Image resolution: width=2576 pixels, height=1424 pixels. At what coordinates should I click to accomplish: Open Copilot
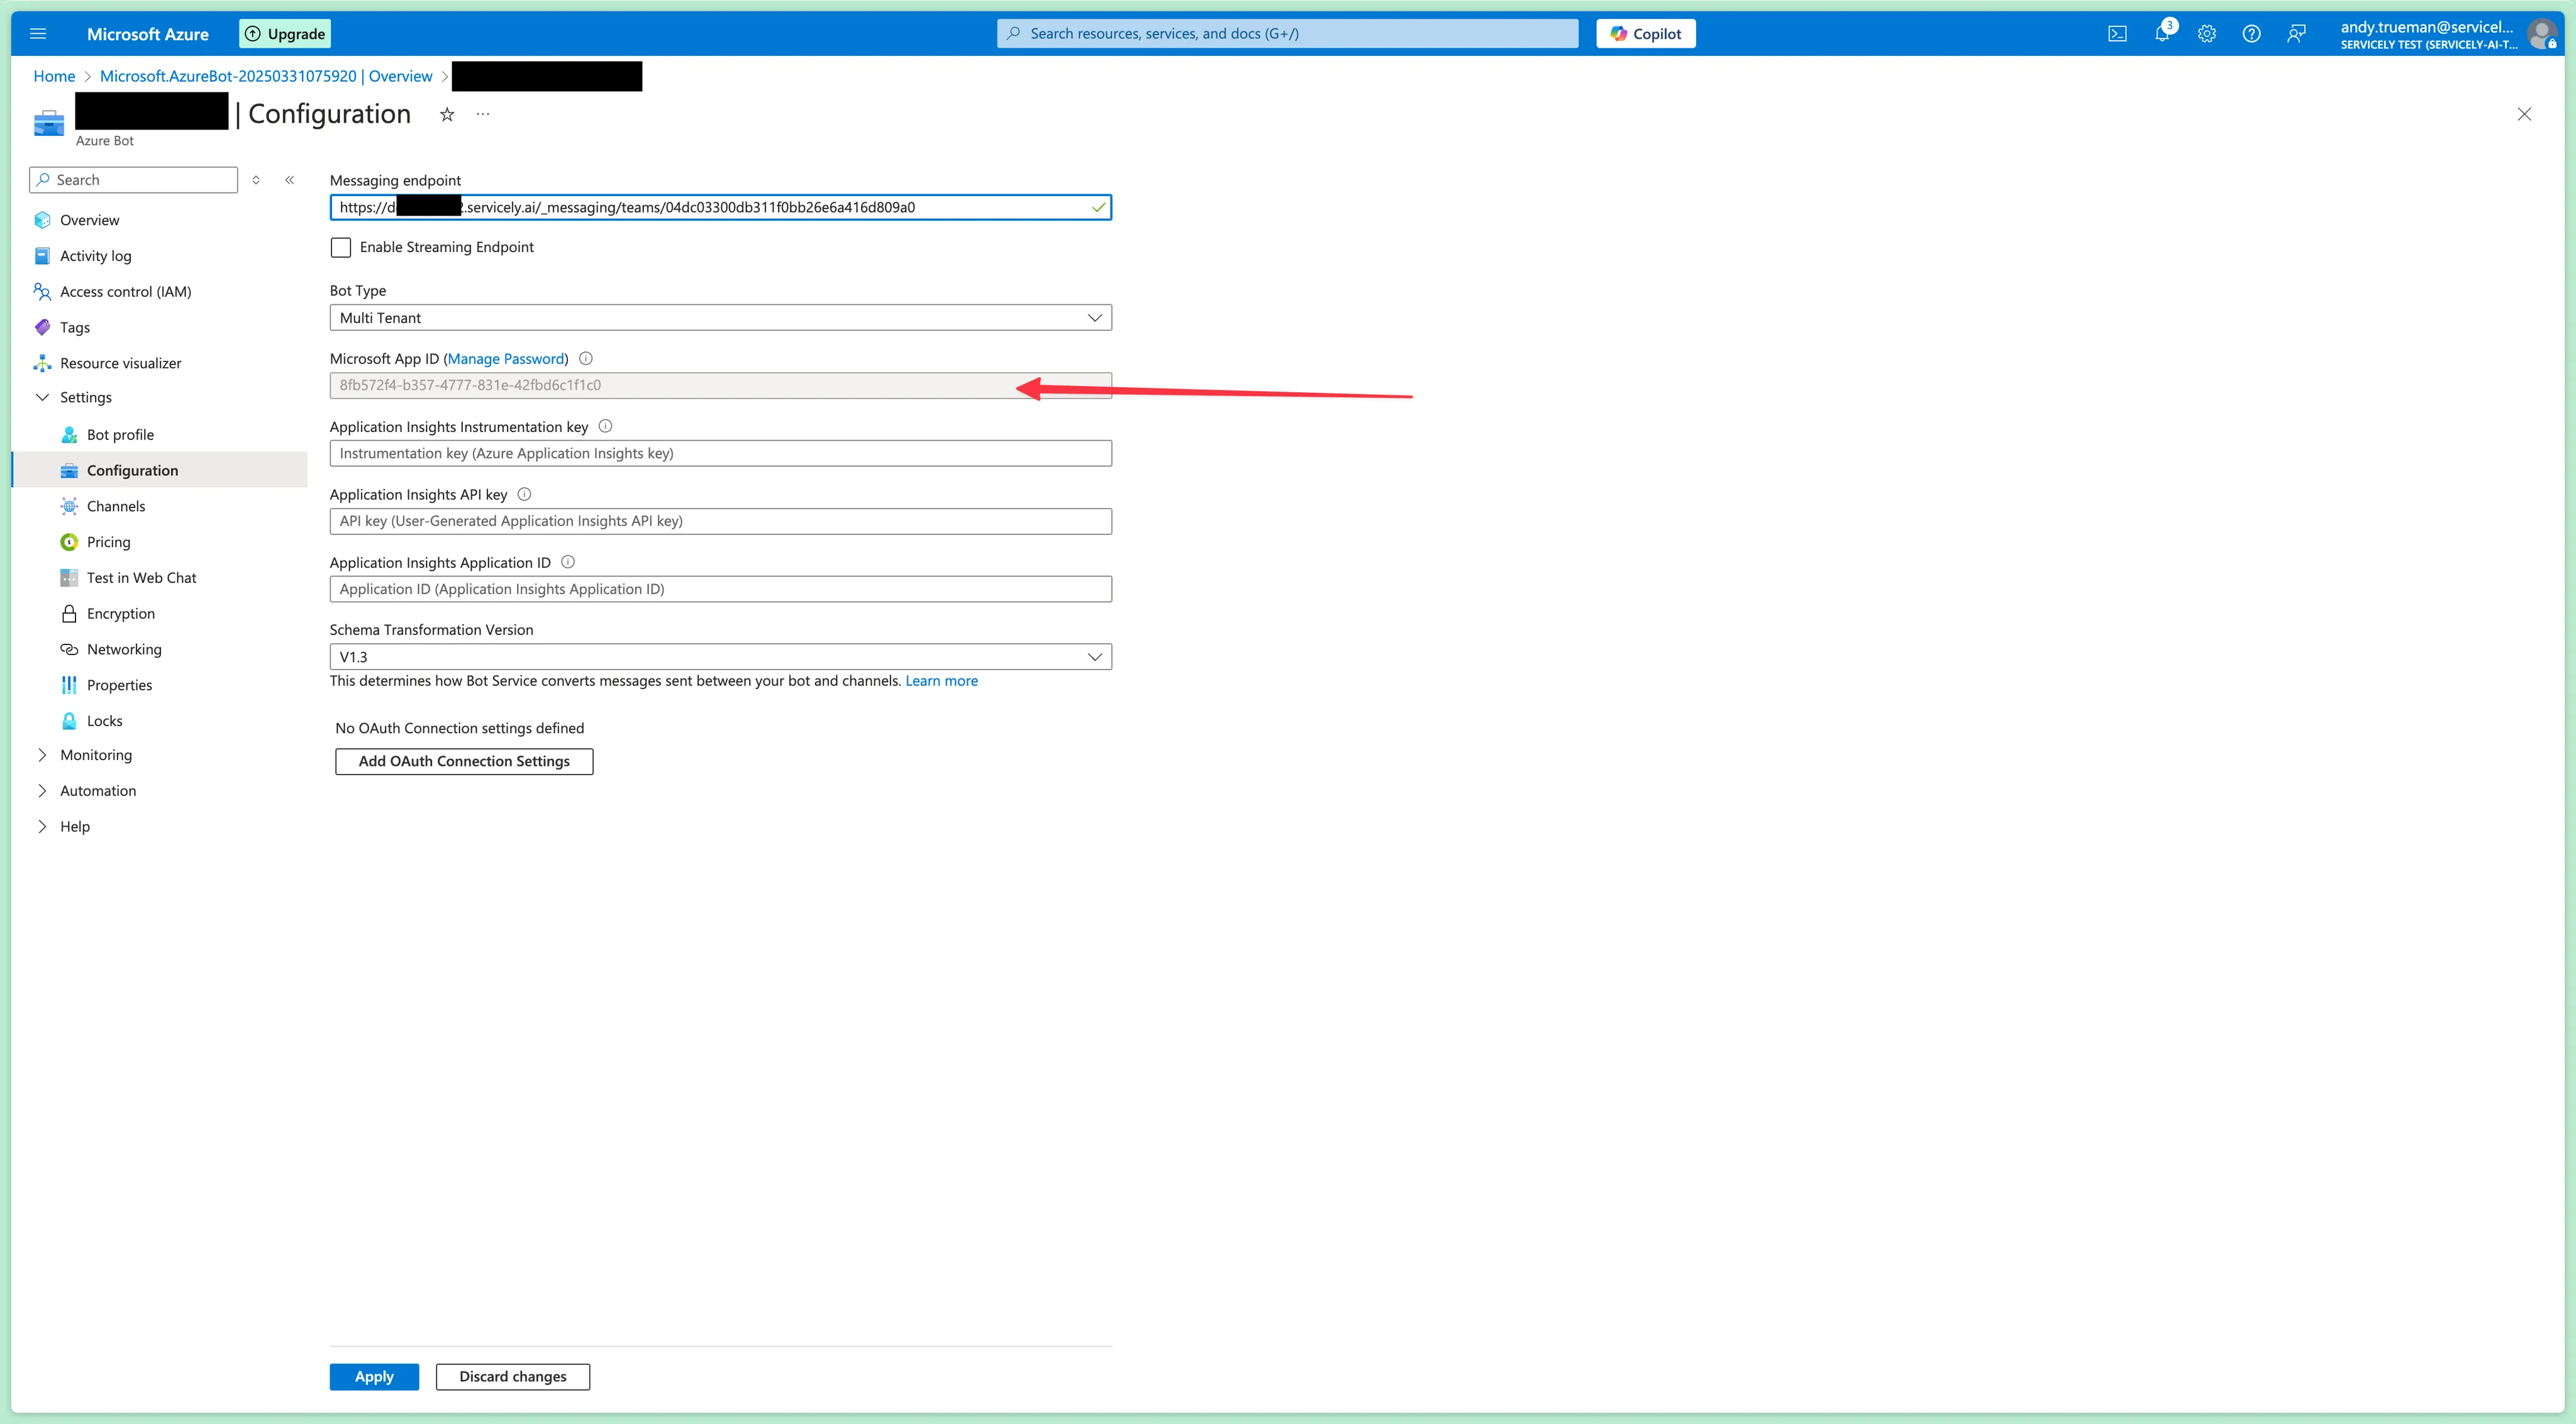1645,34
